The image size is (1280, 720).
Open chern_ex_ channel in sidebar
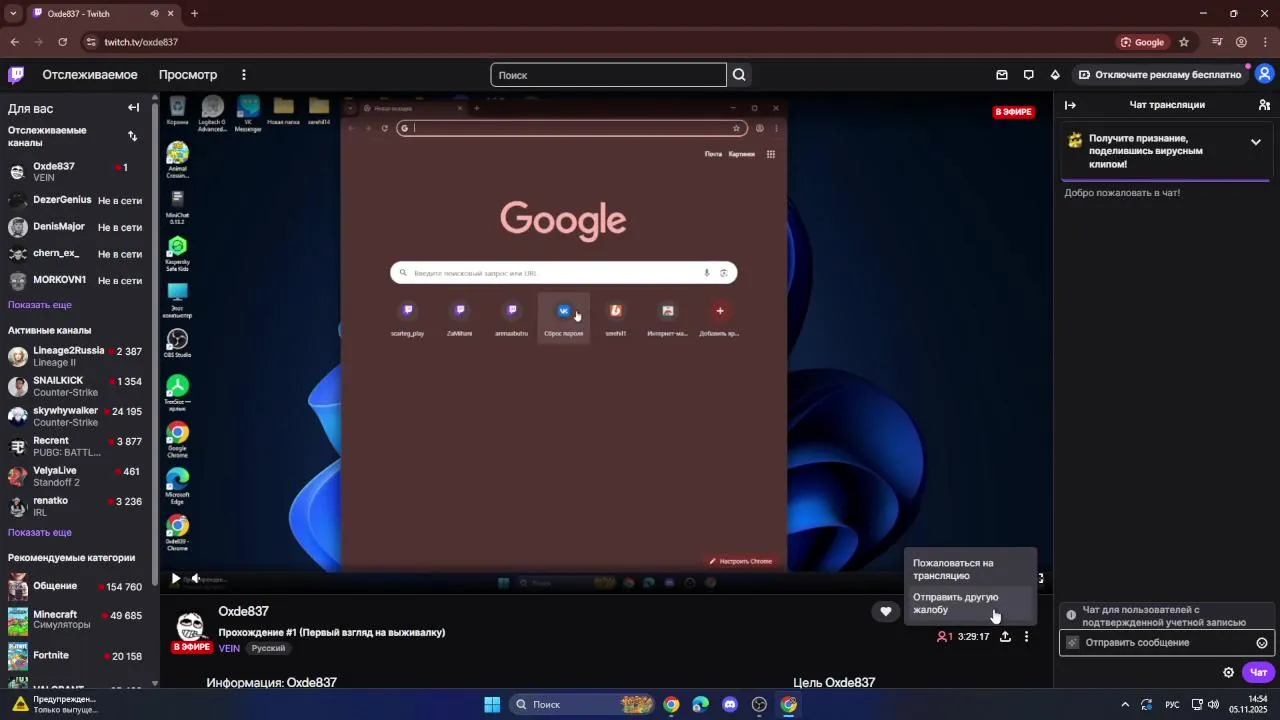click(78, 254)
